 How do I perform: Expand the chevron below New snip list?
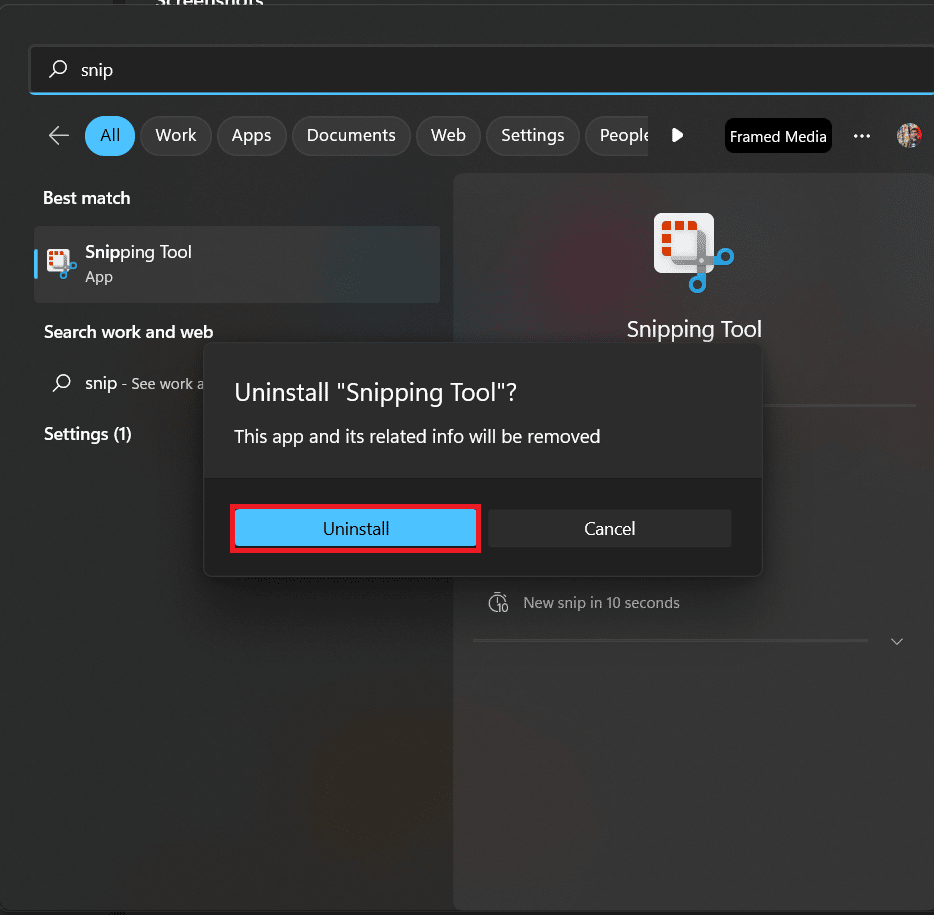pyautogui.click(x=896, y=642)
